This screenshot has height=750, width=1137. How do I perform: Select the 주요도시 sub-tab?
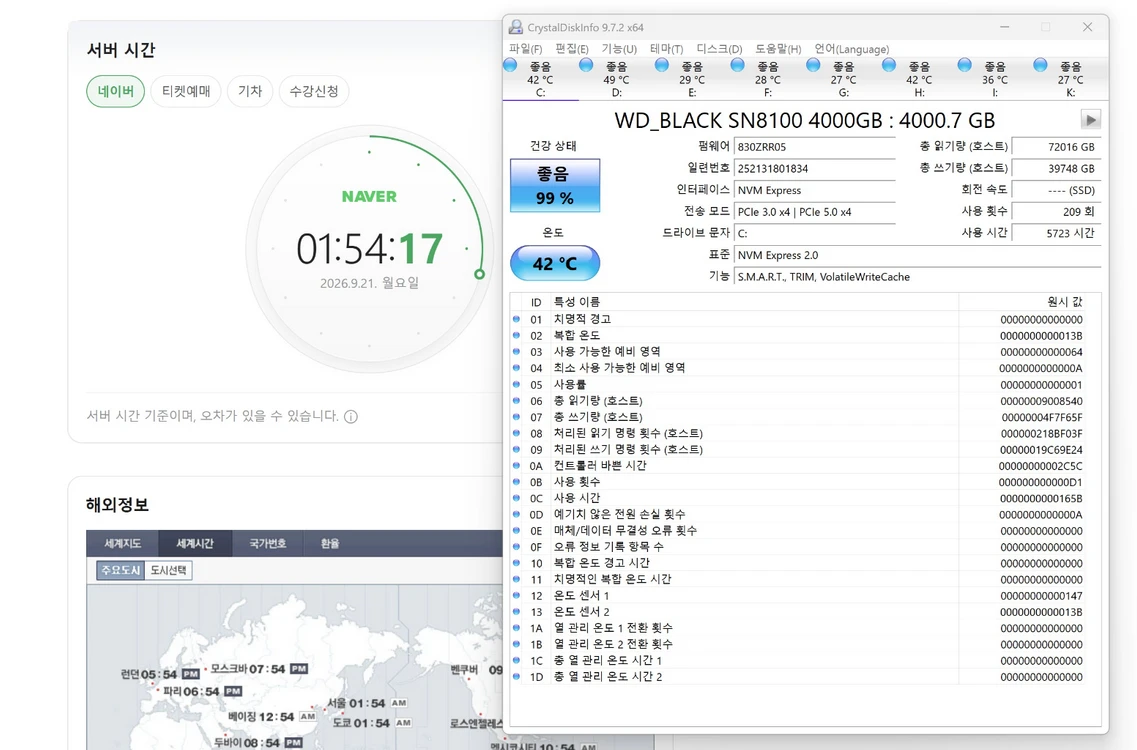(x=120, y=570)
